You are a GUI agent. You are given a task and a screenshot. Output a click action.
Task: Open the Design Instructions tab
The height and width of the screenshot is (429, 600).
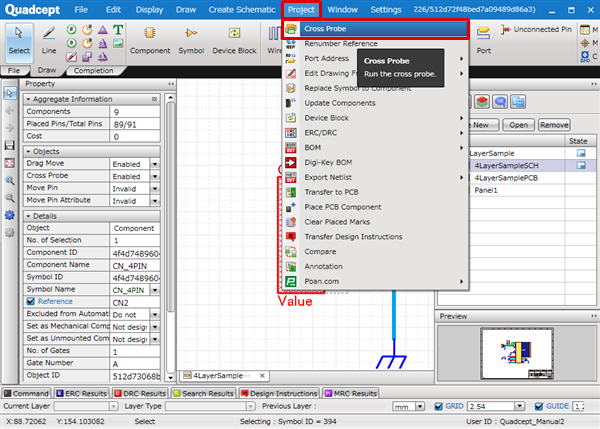pyautogui.click(x=279, y=393)
